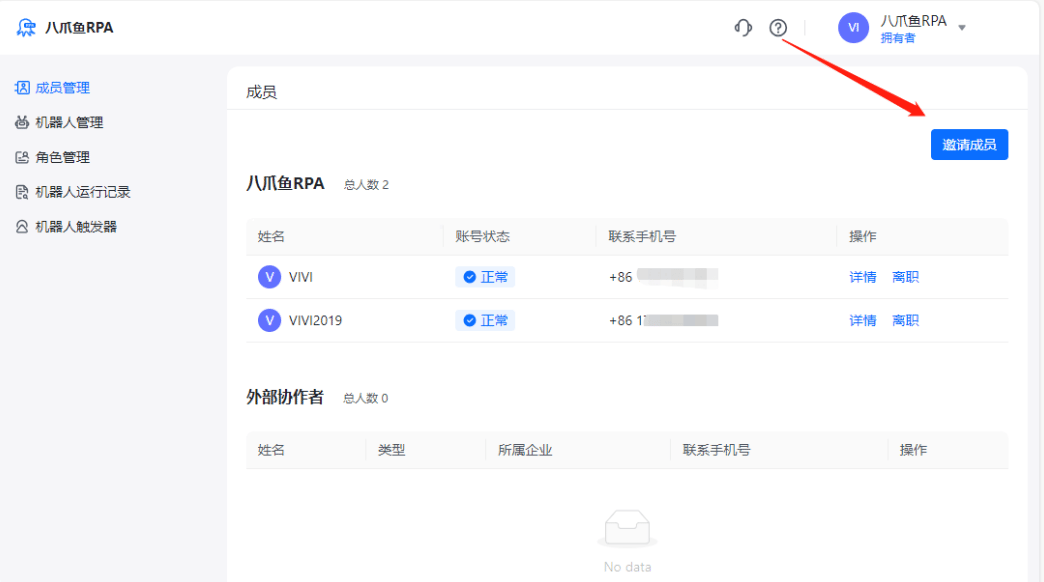Click 离职 for member VIVI
This screenshot has height=582, width=1044.
pos(905,277)
